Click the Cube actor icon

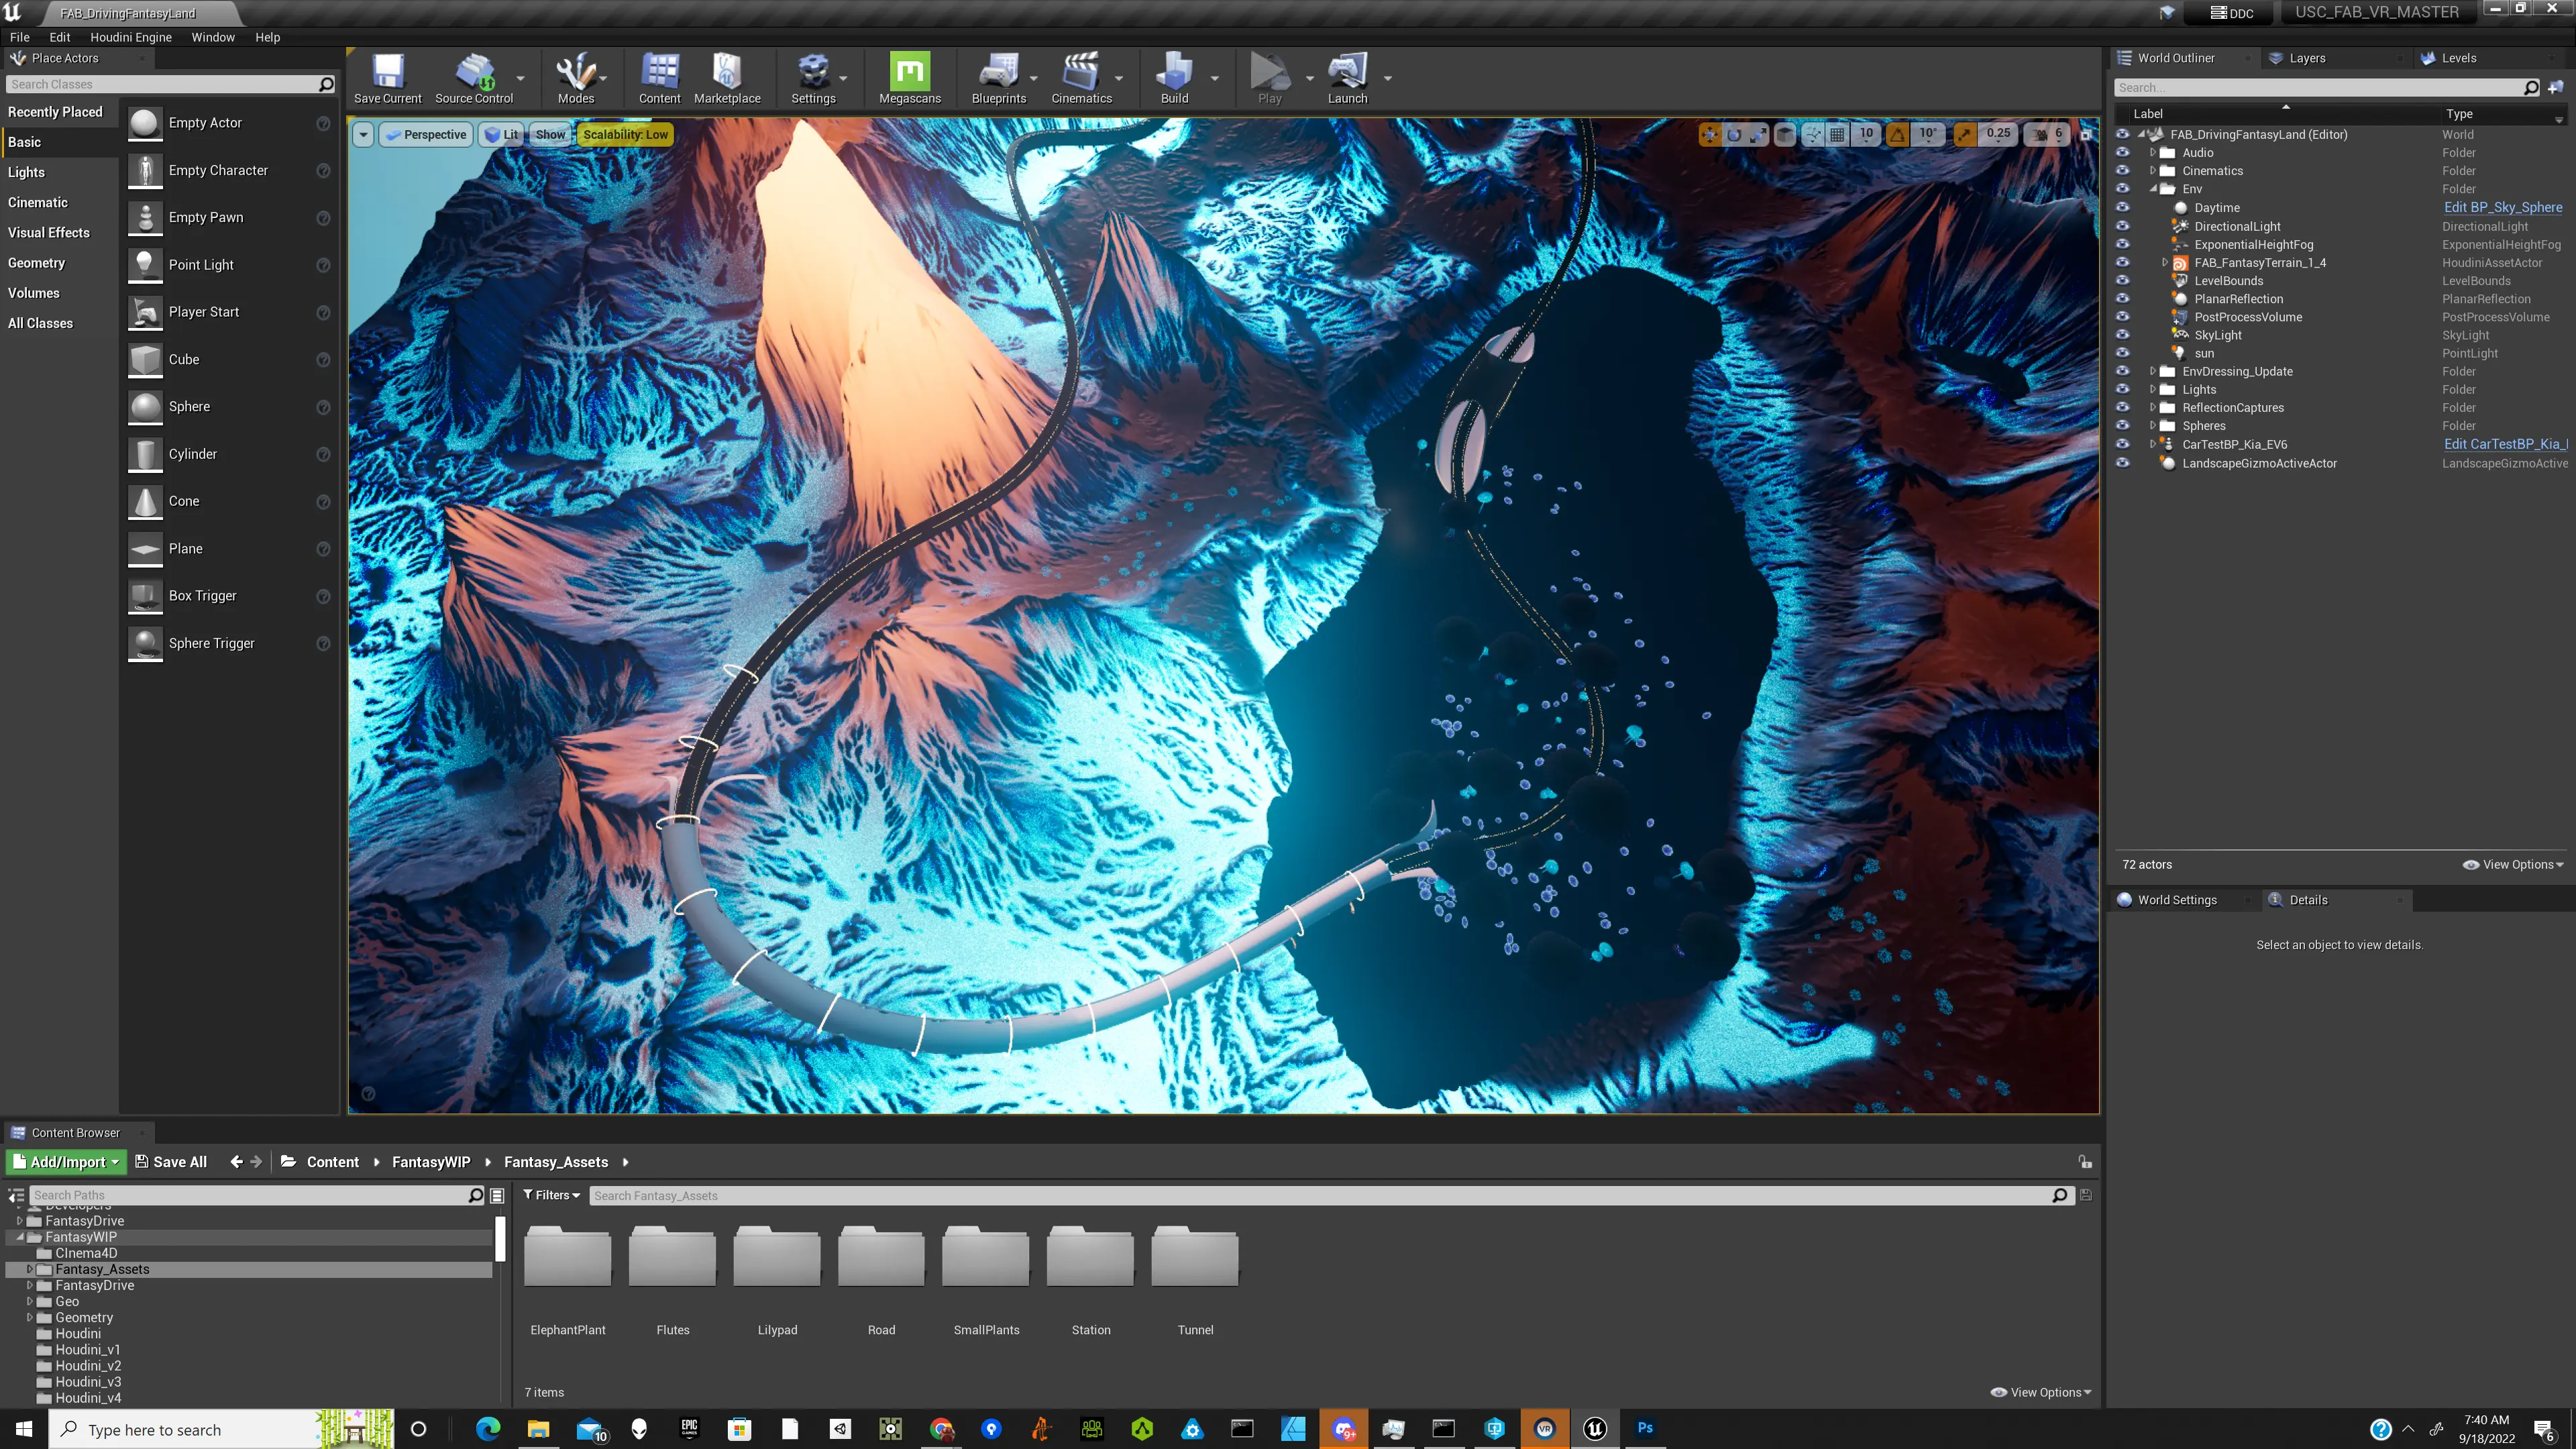coord(145,360)
